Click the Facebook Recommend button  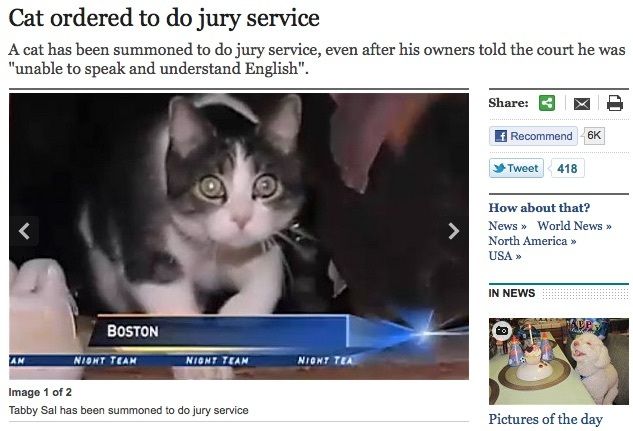tap(533, 136)
